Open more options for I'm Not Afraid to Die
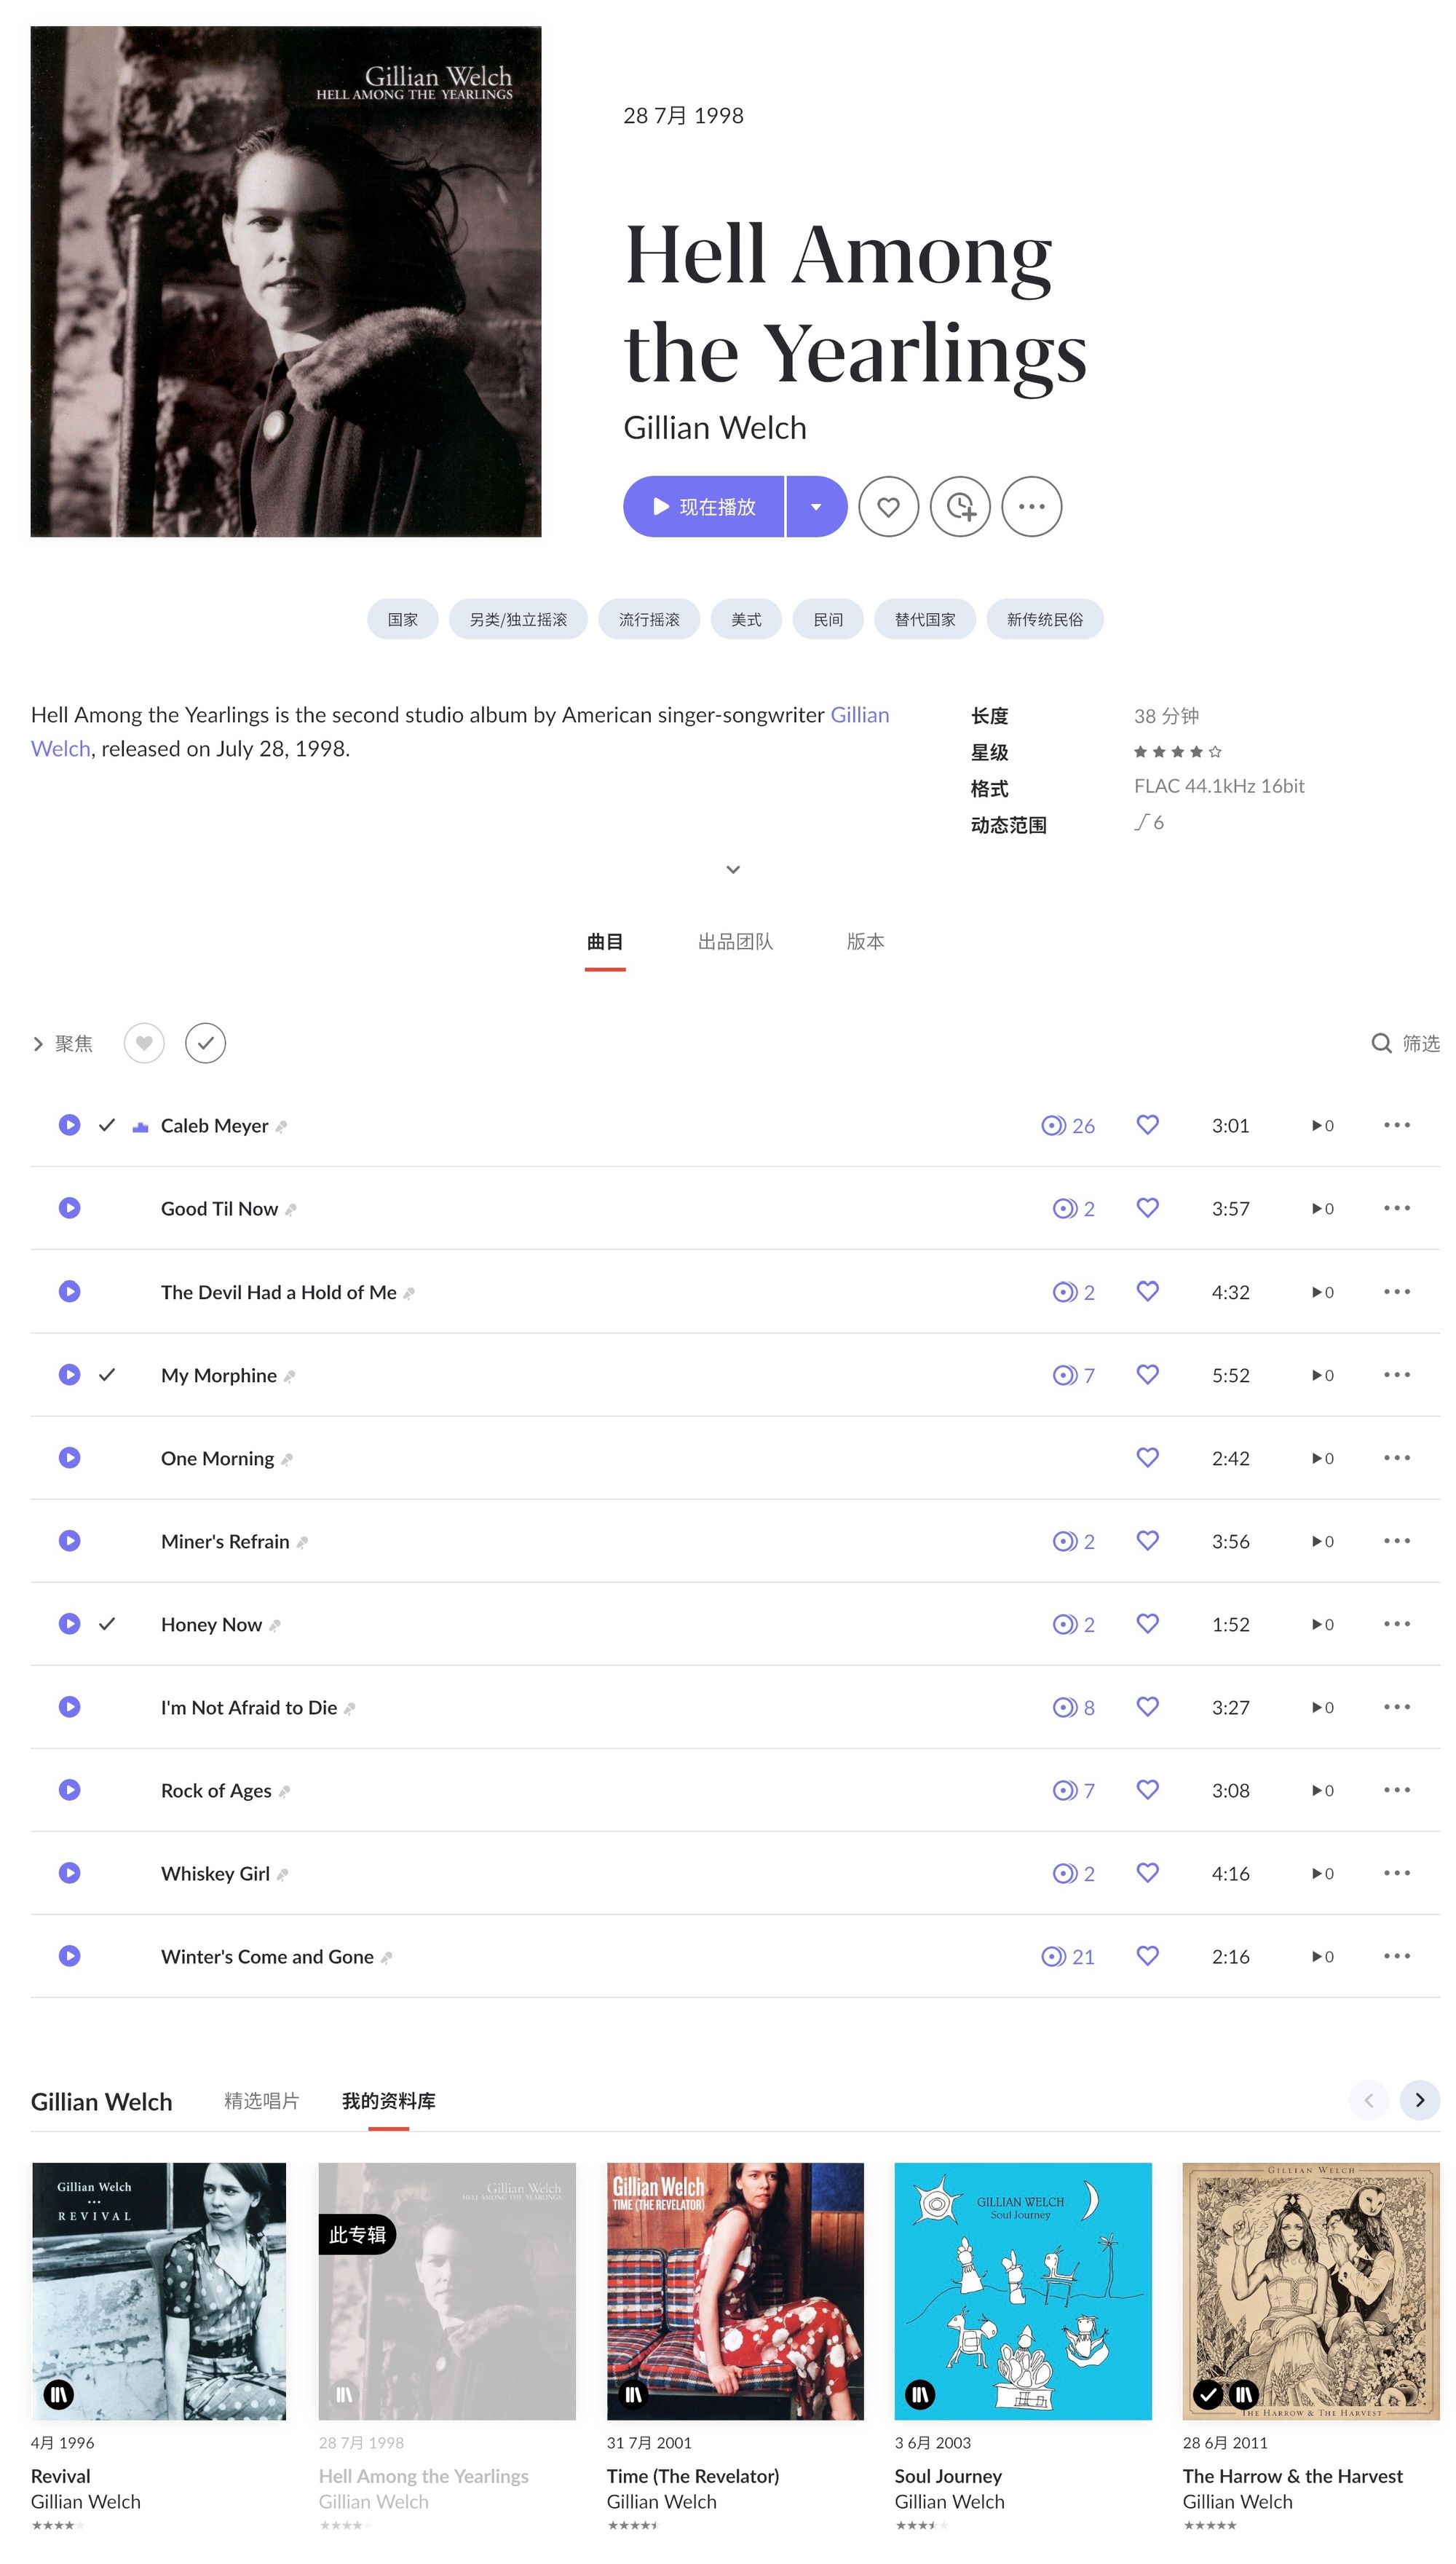The width and height of the screenshot is (1456, 2564). (1396, 1706)
